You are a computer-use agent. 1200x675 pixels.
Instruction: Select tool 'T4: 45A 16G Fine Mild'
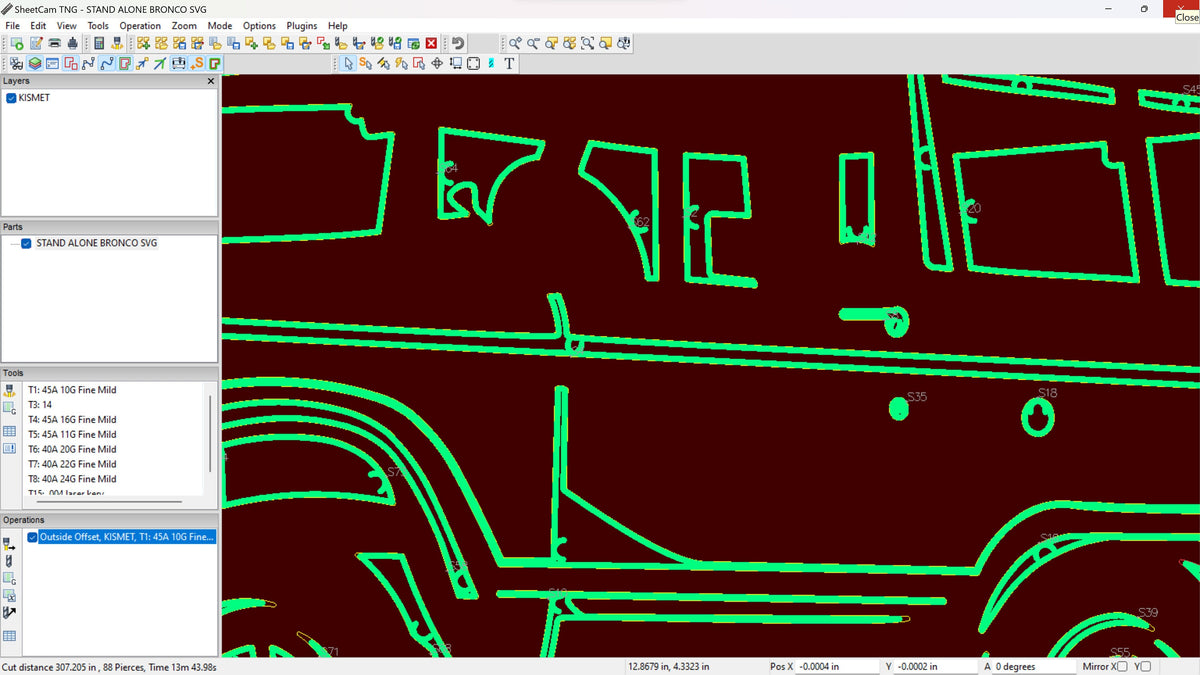(x=72, y=419)
